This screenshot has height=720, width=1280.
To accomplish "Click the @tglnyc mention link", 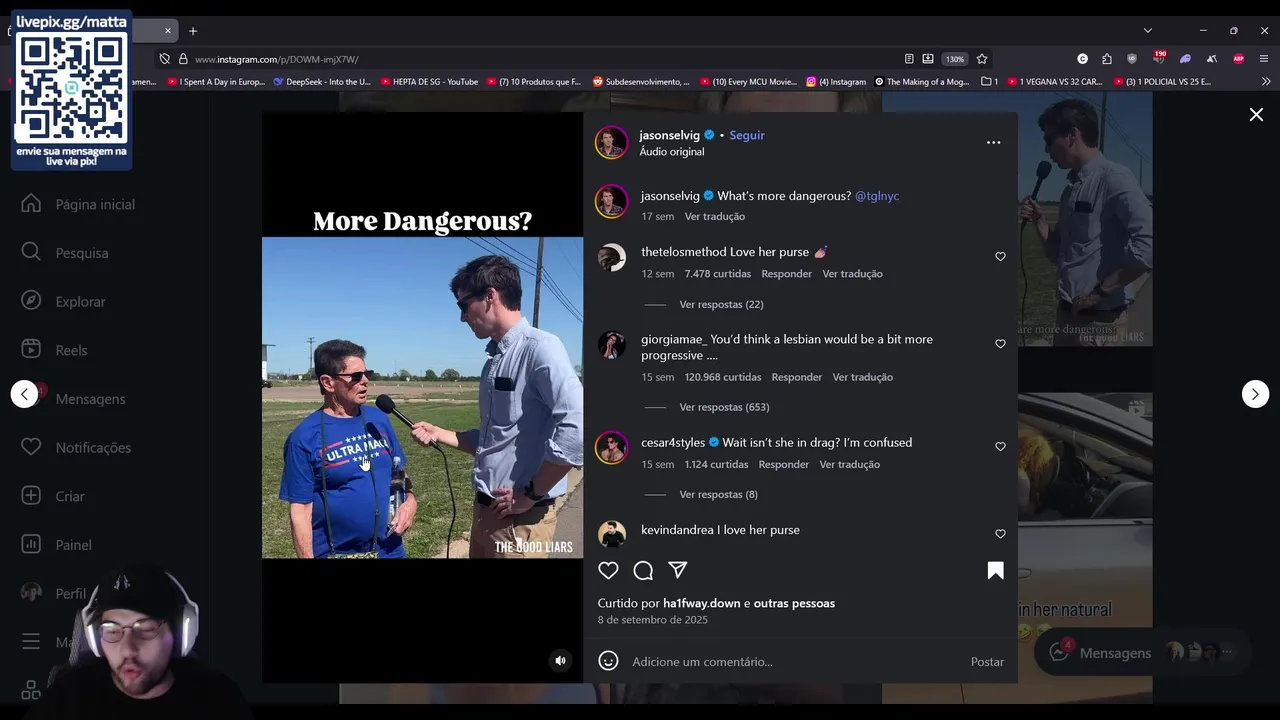I will tap(877, 196).
